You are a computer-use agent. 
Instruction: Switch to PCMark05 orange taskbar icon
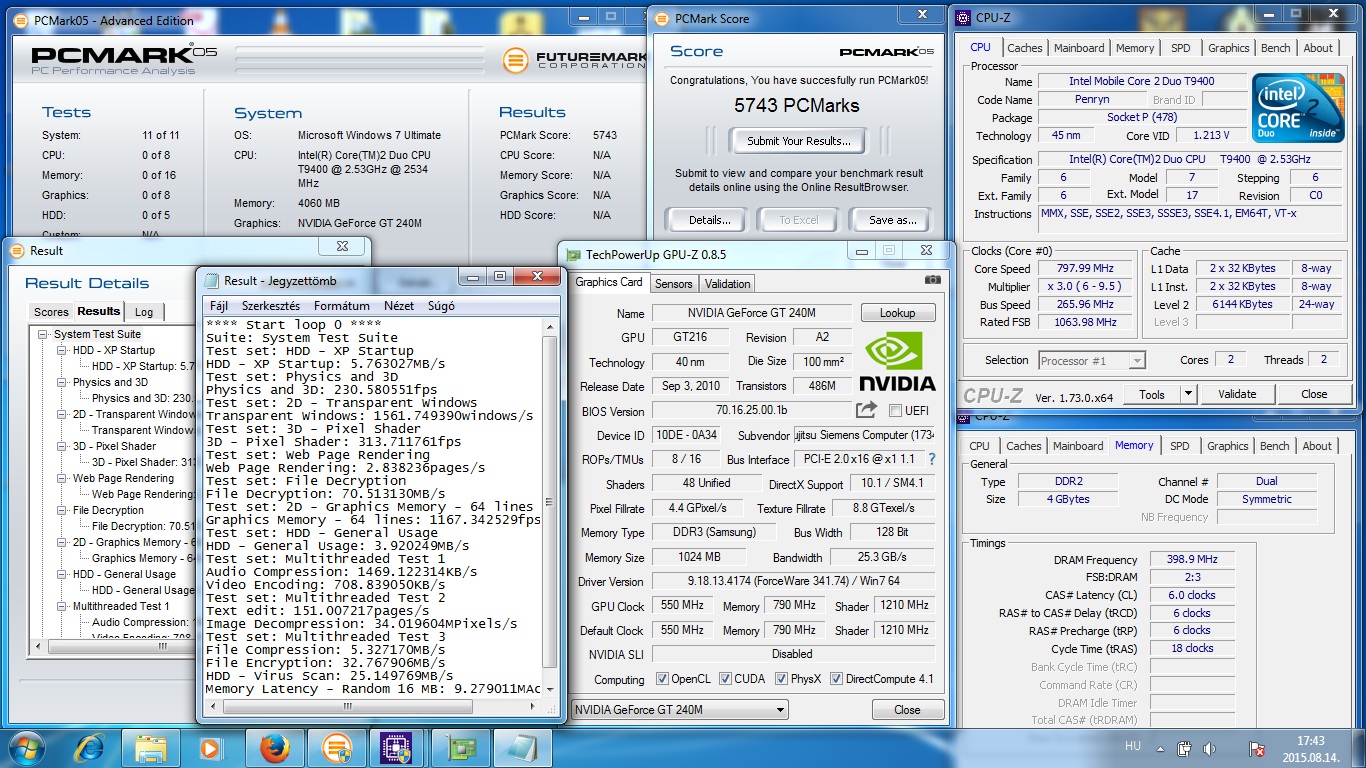[x=336, y=748]
